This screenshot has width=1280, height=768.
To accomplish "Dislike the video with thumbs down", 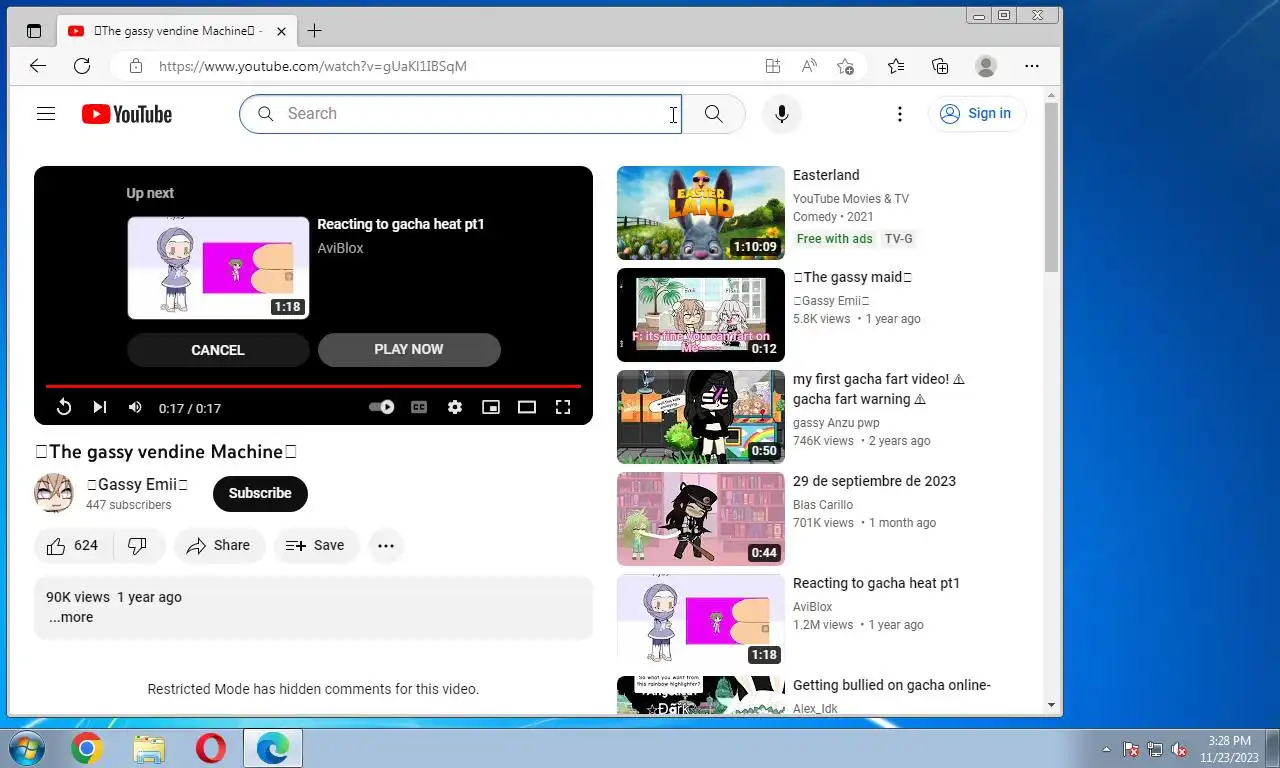I will [138, 545].
